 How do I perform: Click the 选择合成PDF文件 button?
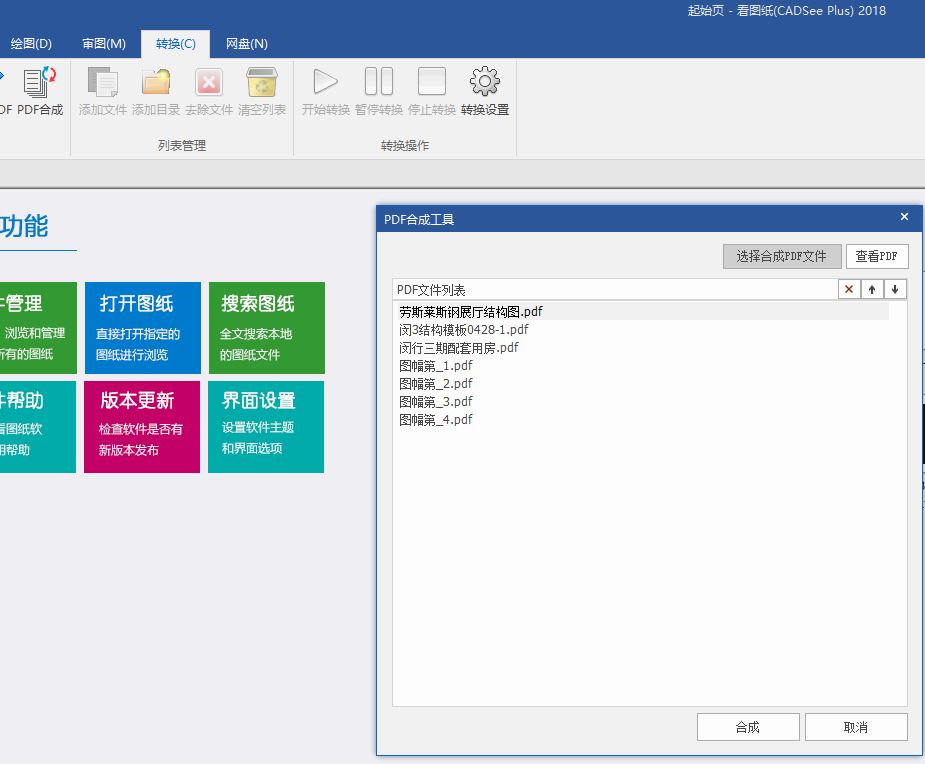click(x=781, y=256)
